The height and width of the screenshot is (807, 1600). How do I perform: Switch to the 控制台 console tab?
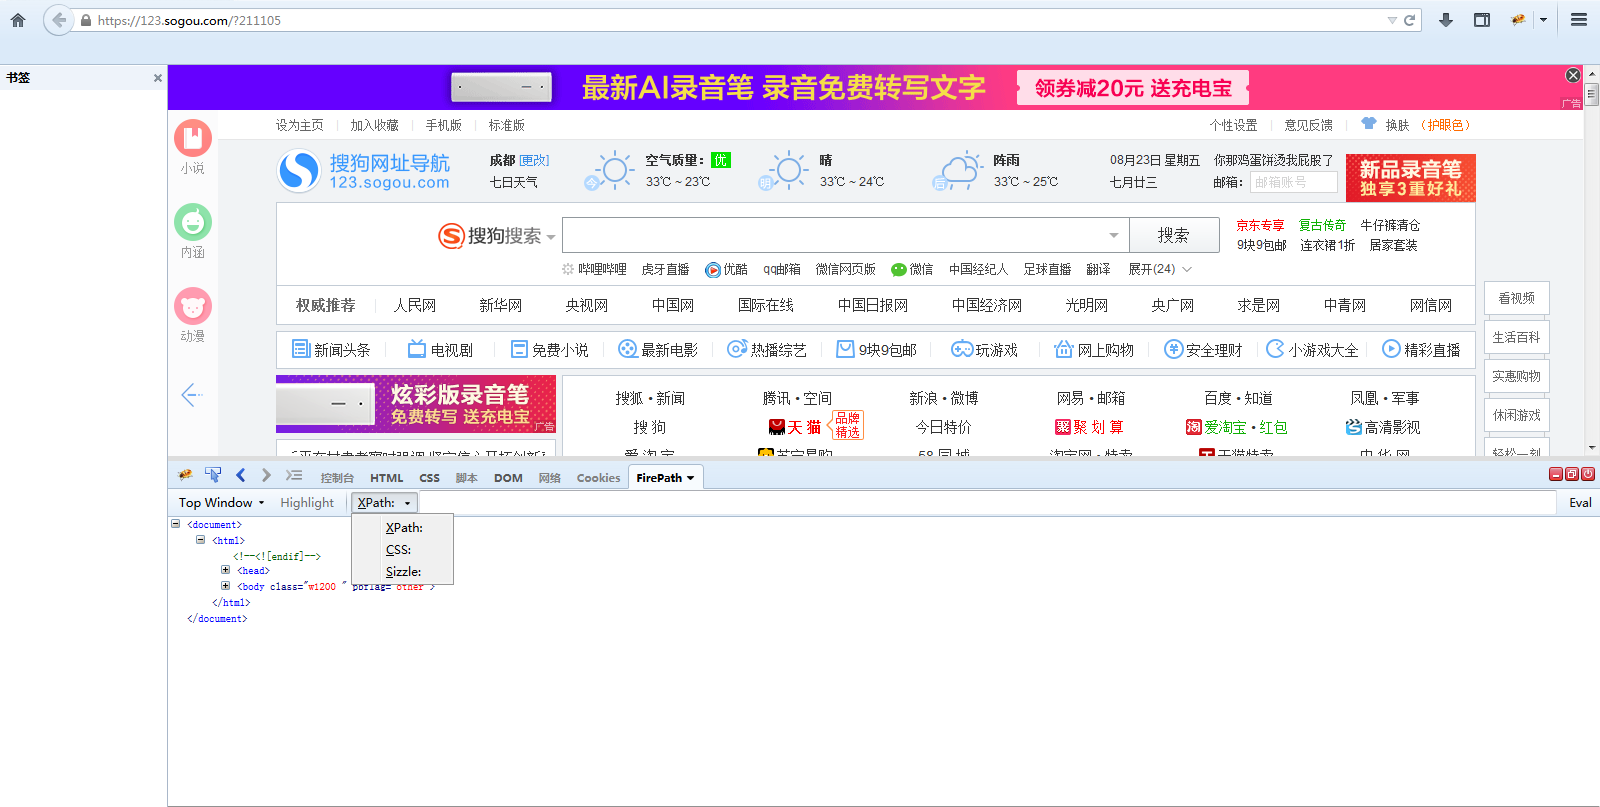pyautogui.click(x=337, y=478)
